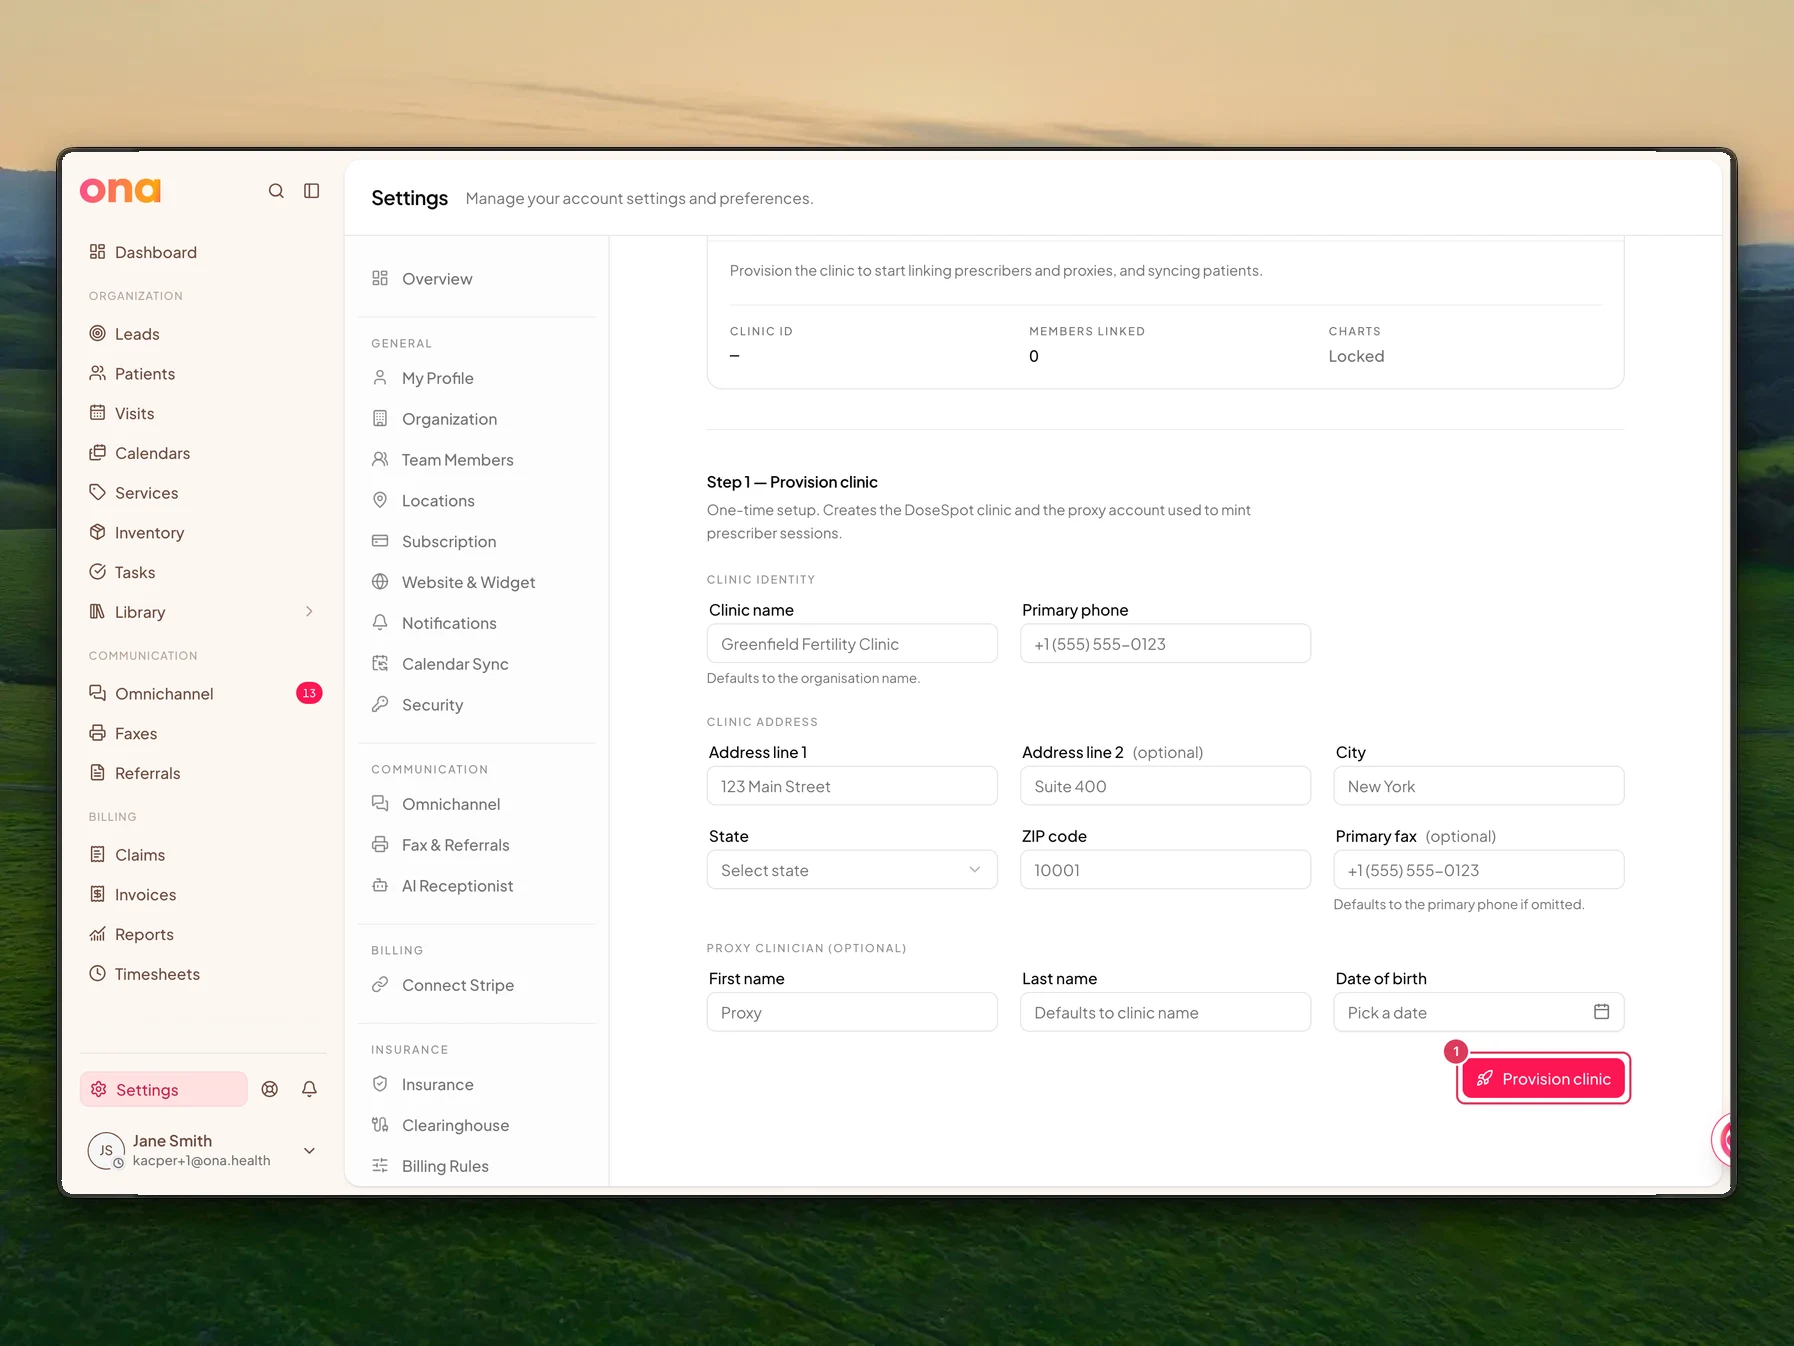
Task: Click the proxy First name field
Action: click(x=852, y=1012)
